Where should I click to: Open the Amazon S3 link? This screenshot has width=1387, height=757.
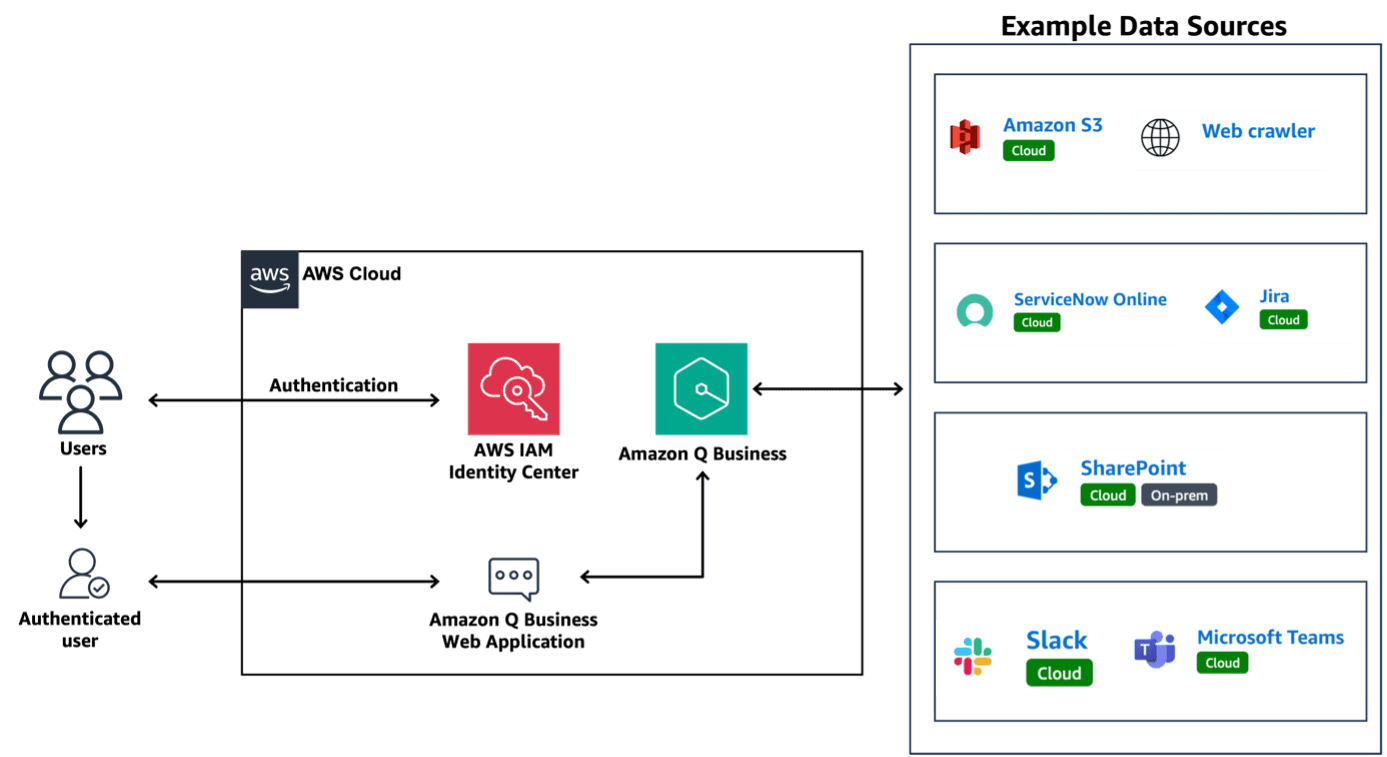(1052, 125)
